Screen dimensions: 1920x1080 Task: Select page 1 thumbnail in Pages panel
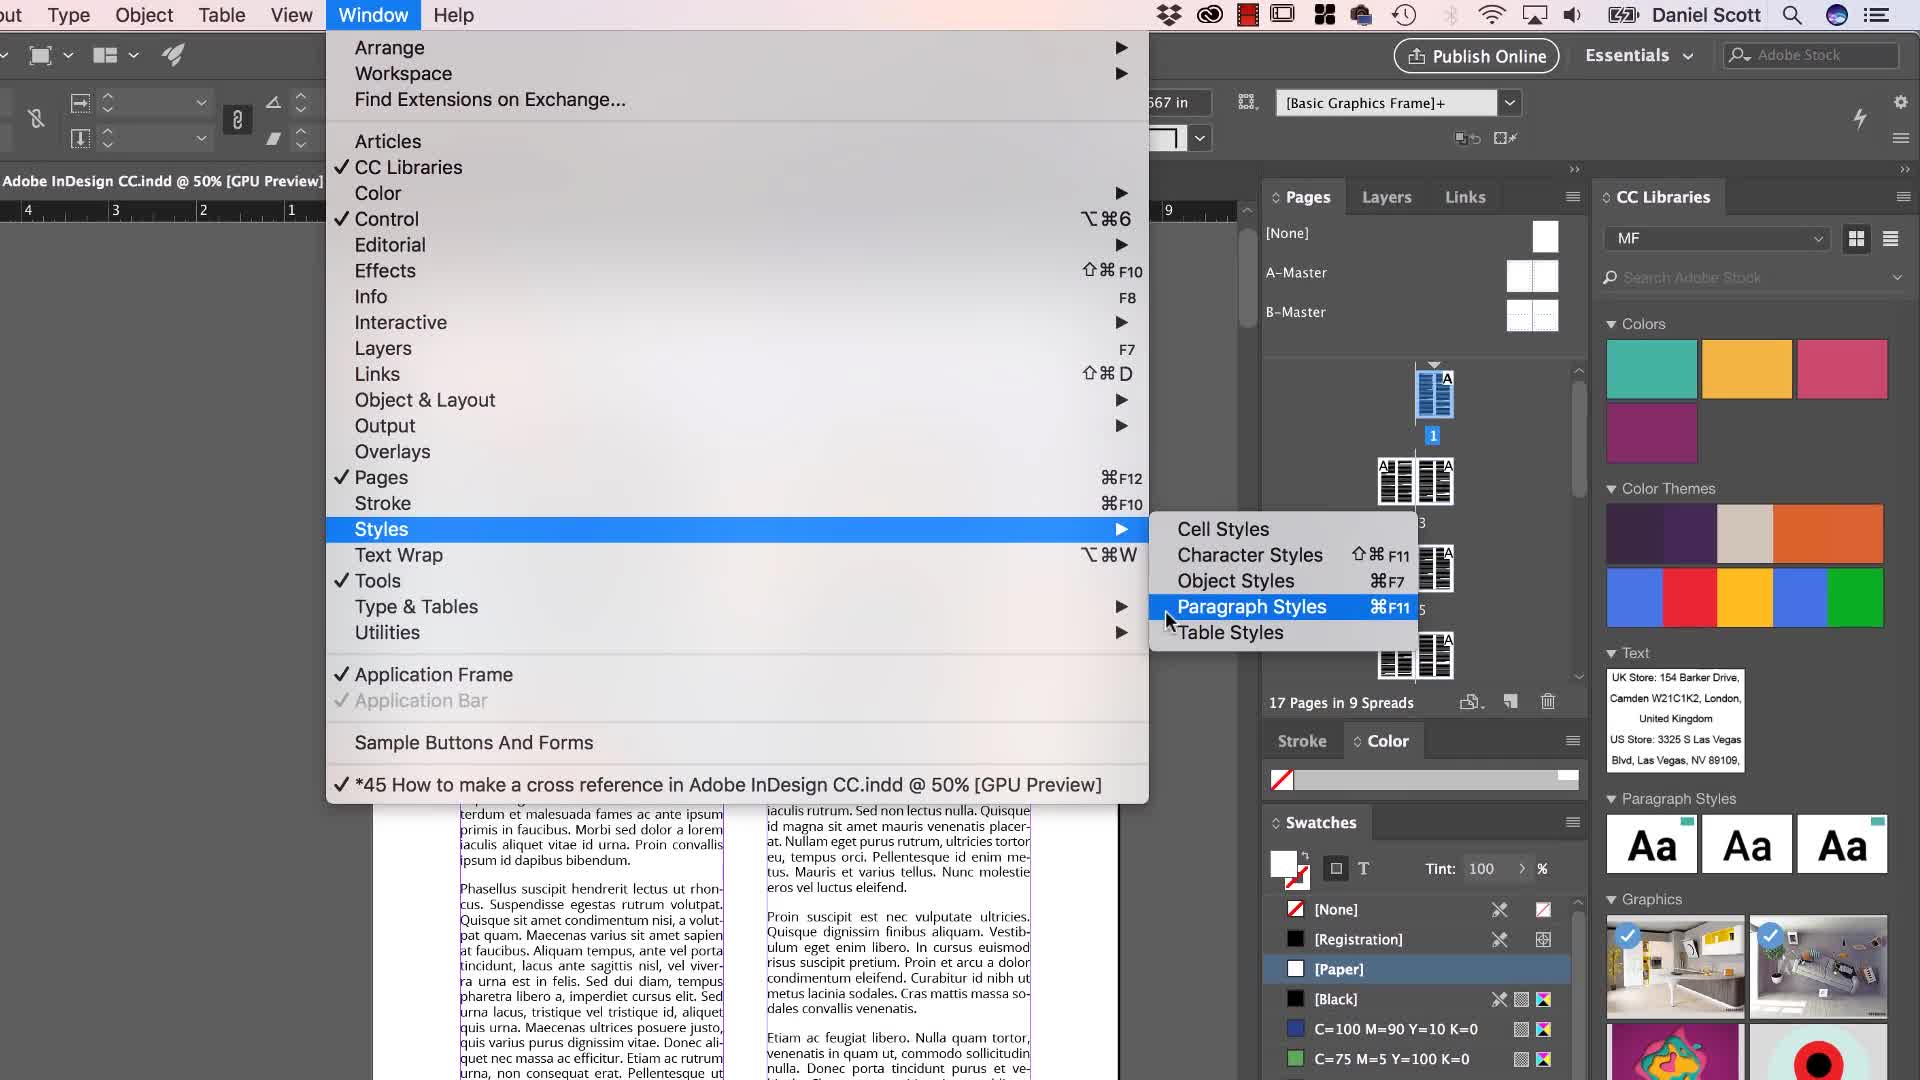click(x=1434, y=394)
